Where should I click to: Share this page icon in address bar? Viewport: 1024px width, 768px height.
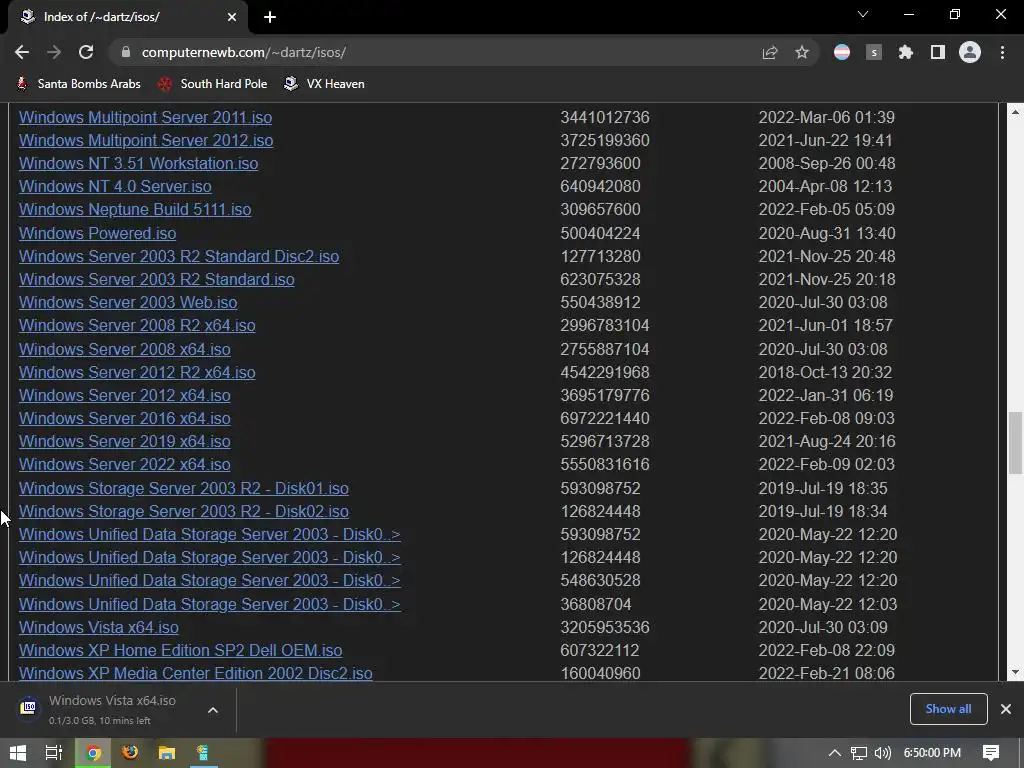[x=770, y=52]
